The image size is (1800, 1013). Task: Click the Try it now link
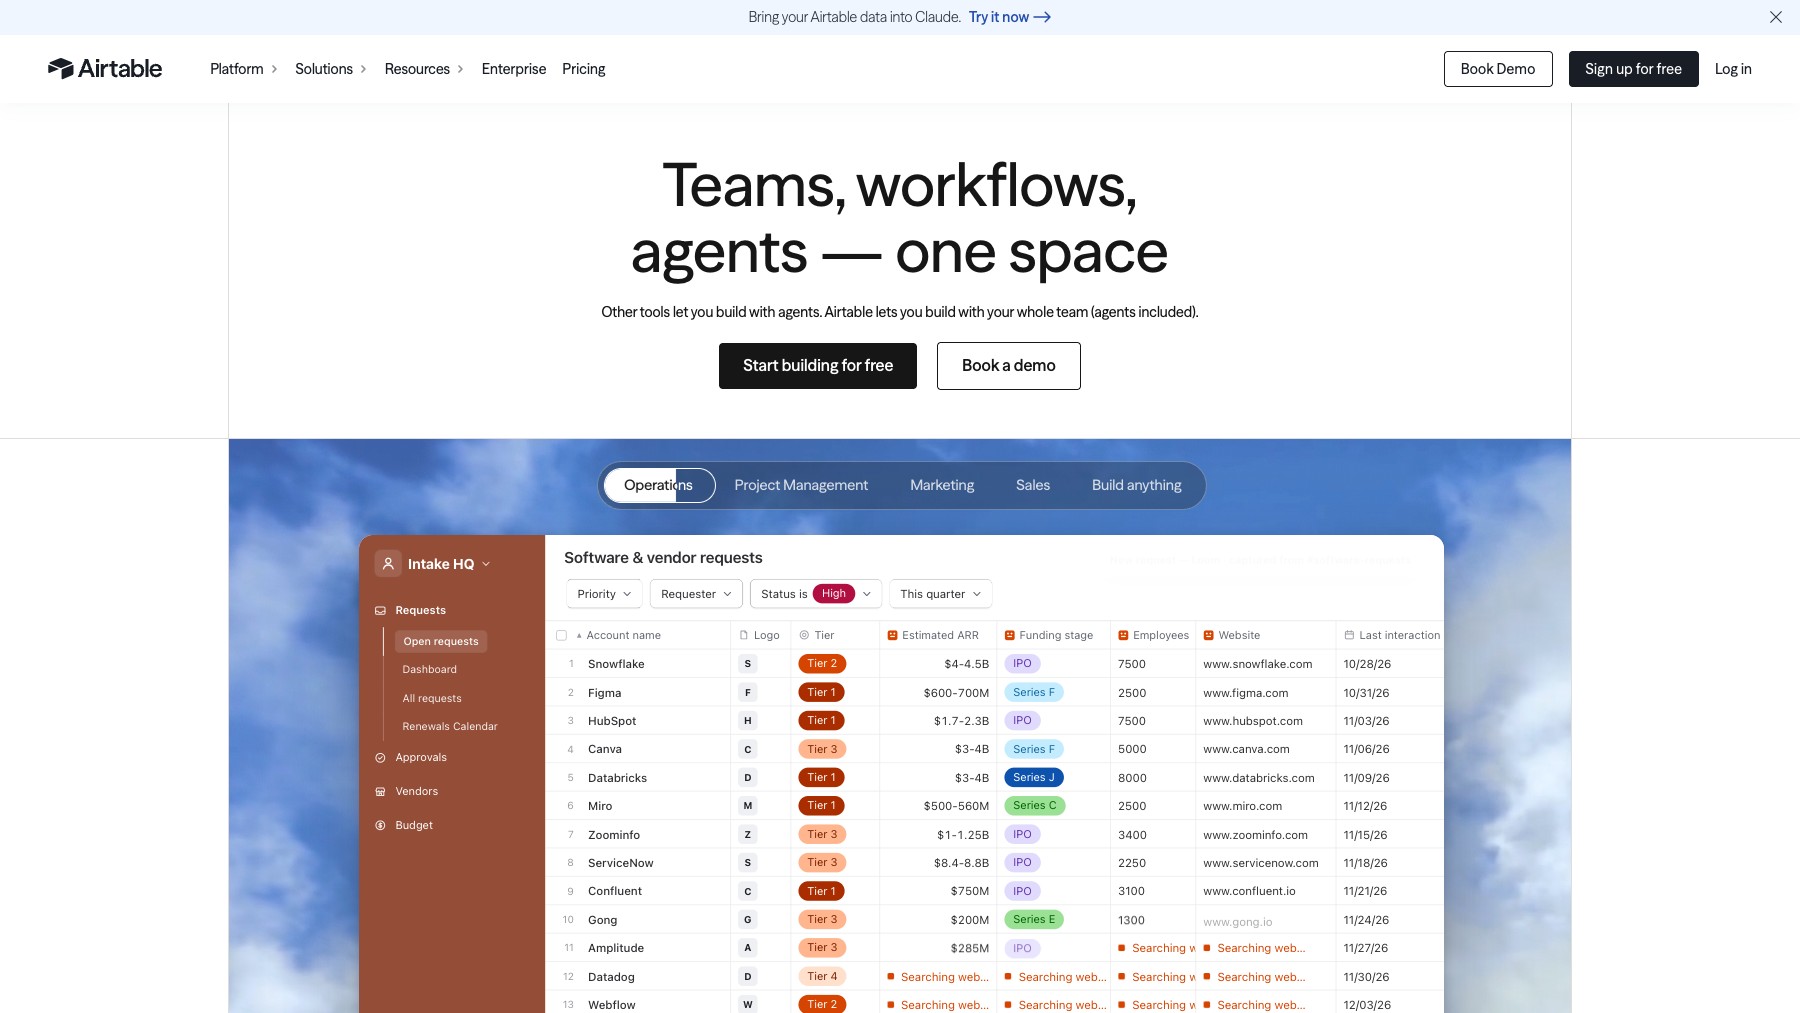coord(1009,17)
